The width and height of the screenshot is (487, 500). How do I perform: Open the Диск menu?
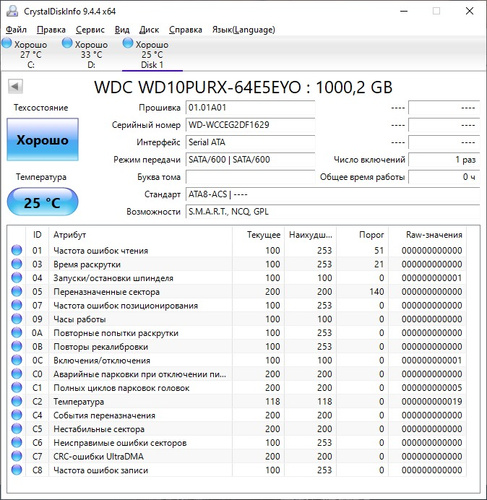click(x=149, y=30)
